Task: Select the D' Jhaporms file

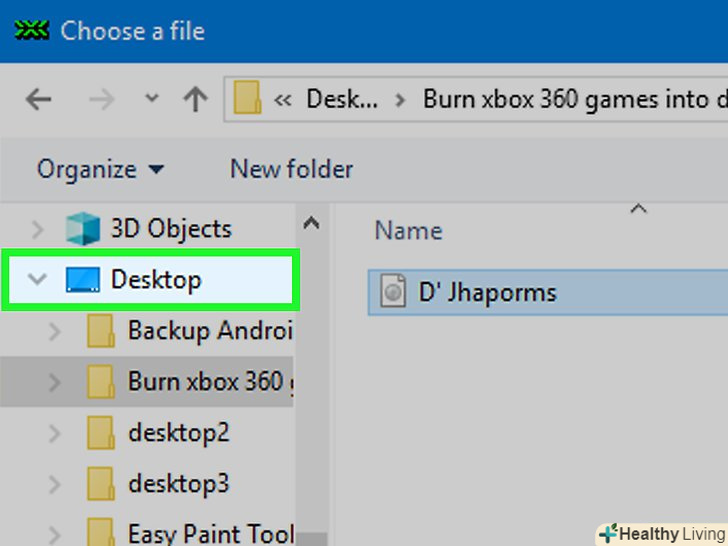Action: point(548,292)
